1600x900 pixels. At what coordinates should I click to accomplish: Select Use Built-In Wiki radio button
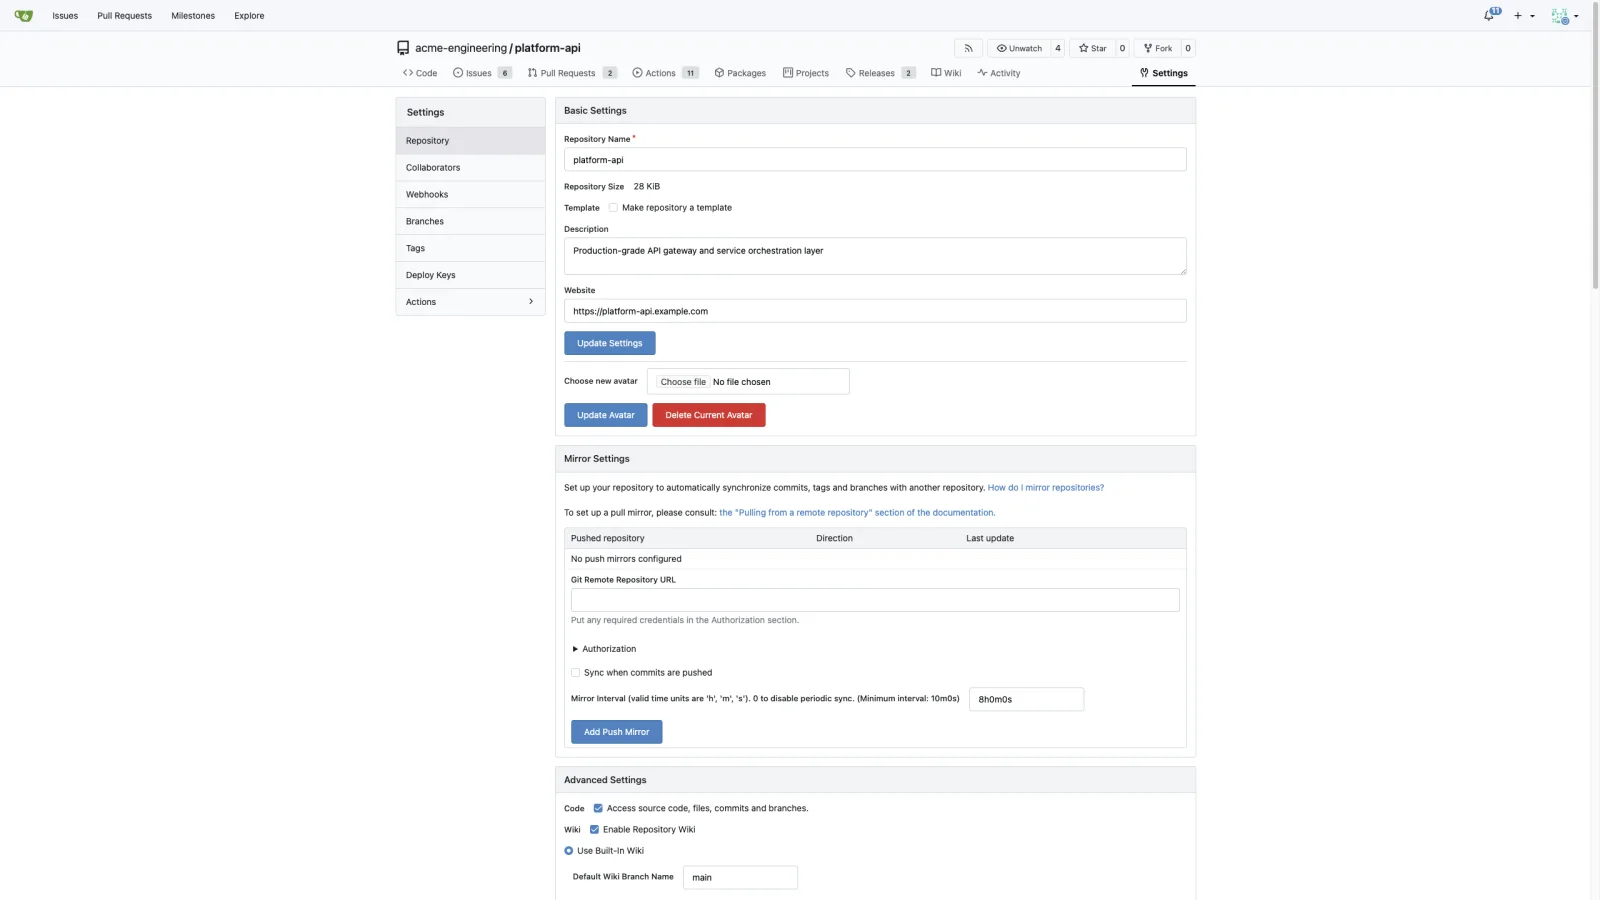point(569,851)
